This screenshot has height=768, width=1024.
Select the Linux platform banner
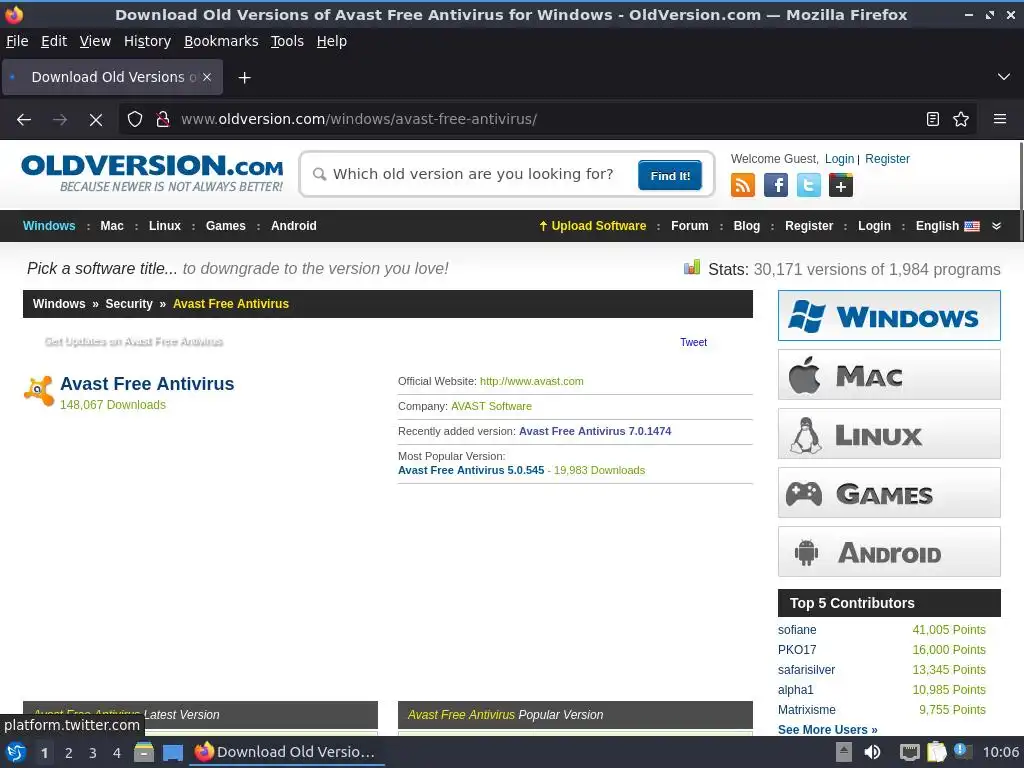pyautogui.click(x=889, y=434)
